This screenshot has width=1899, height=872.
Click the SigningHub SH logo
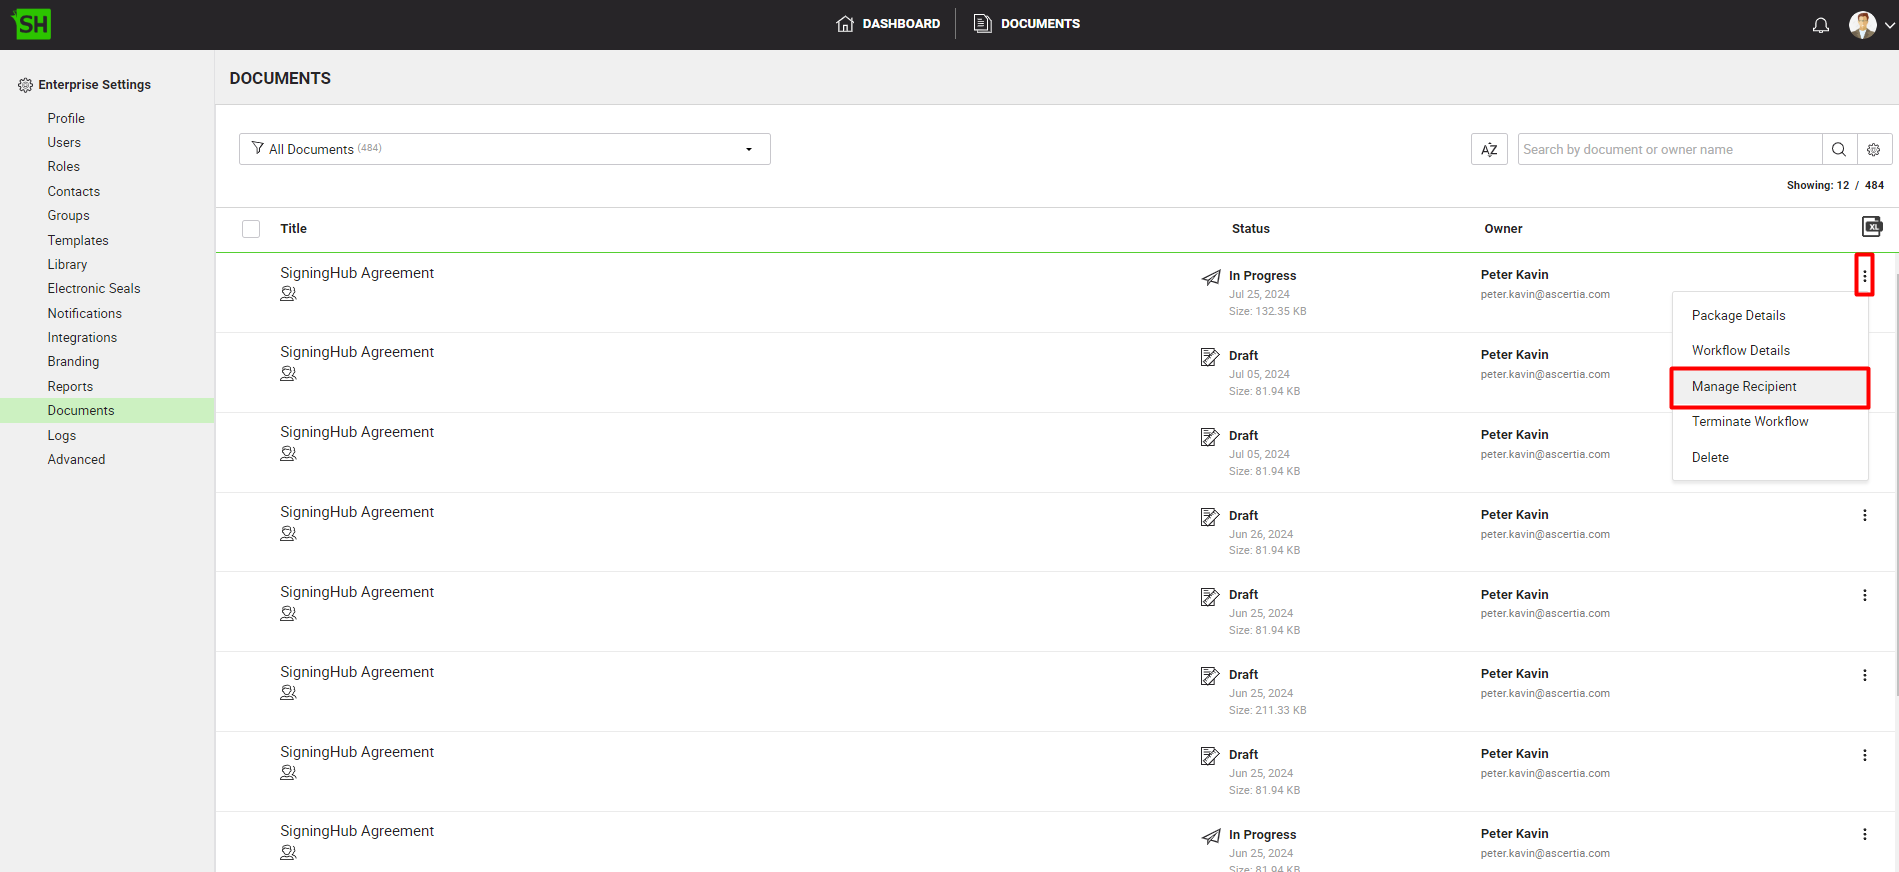32,24
